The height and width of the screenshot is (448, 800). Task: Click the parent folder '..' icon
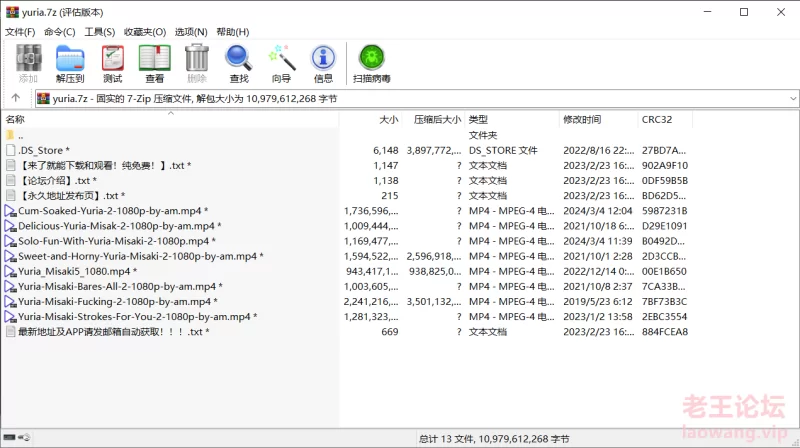(x=10, y=135)
